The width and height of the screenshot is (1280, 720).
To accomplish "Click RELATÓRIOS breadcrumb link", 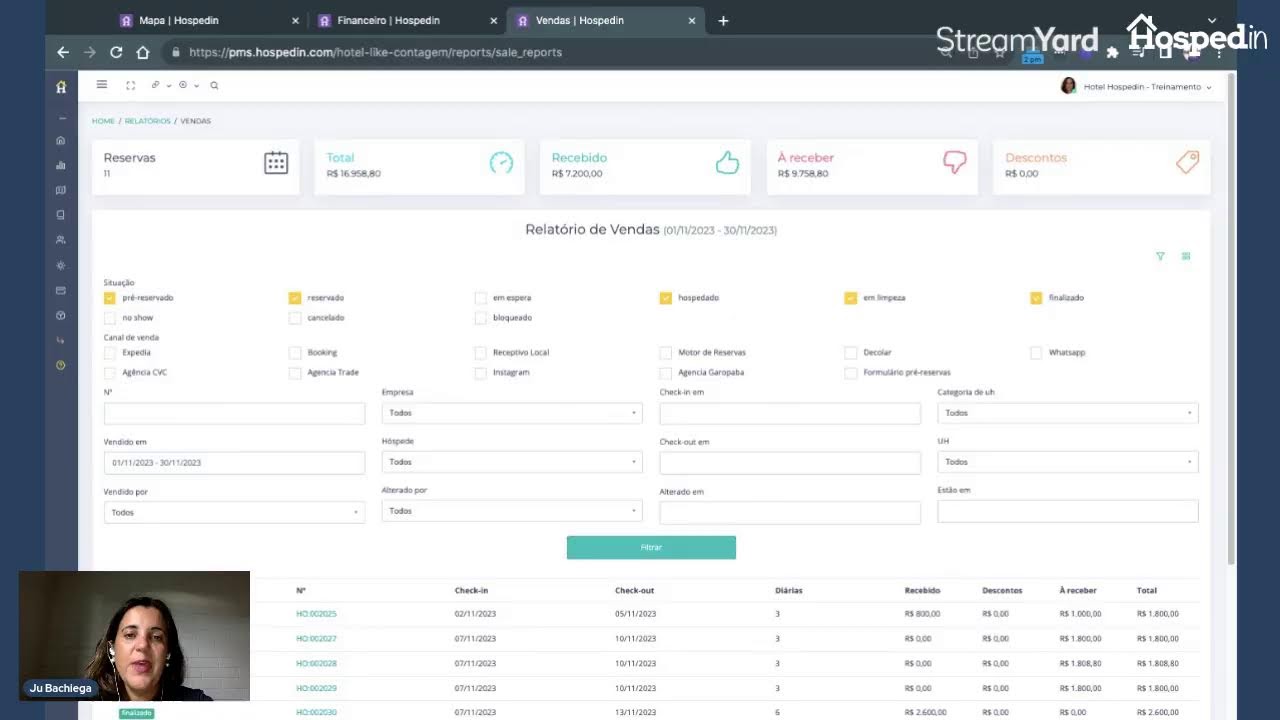I will [148, 121].
